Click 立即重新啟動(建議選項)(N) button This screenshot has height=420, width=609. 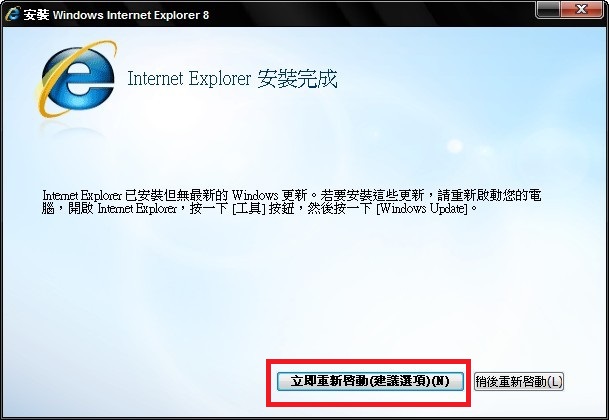(x=370, y=381)
